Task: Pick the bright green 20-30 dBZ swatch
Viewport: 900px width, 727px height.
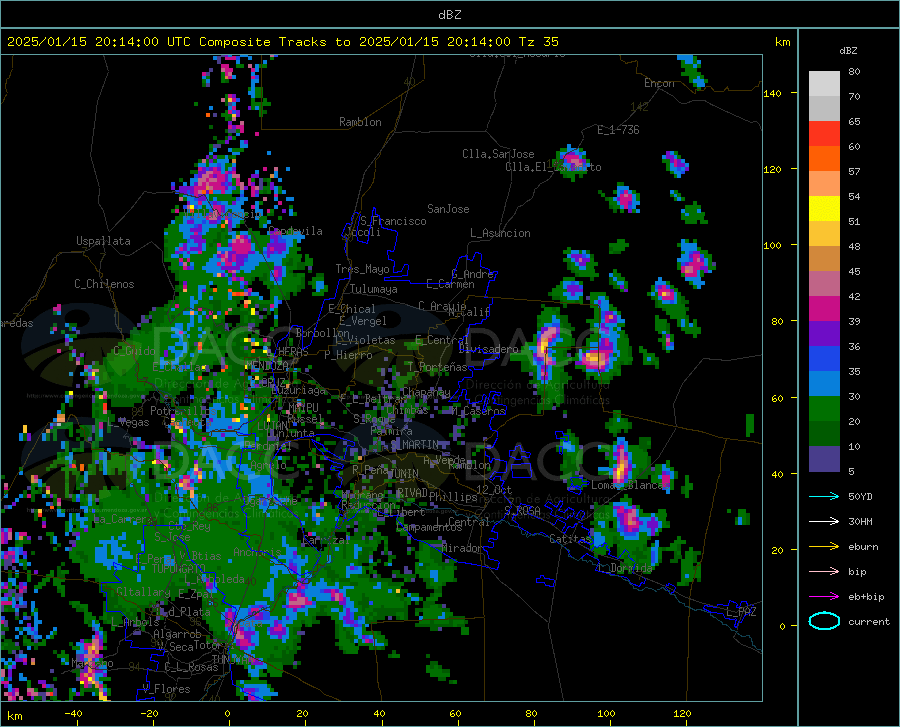Action: click(x=824, y=409)
